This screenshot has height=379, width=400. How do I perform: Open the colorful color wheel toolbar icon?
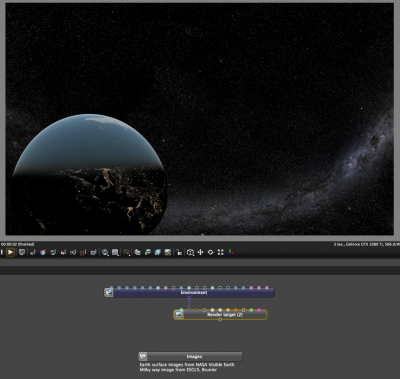(43, 252)
